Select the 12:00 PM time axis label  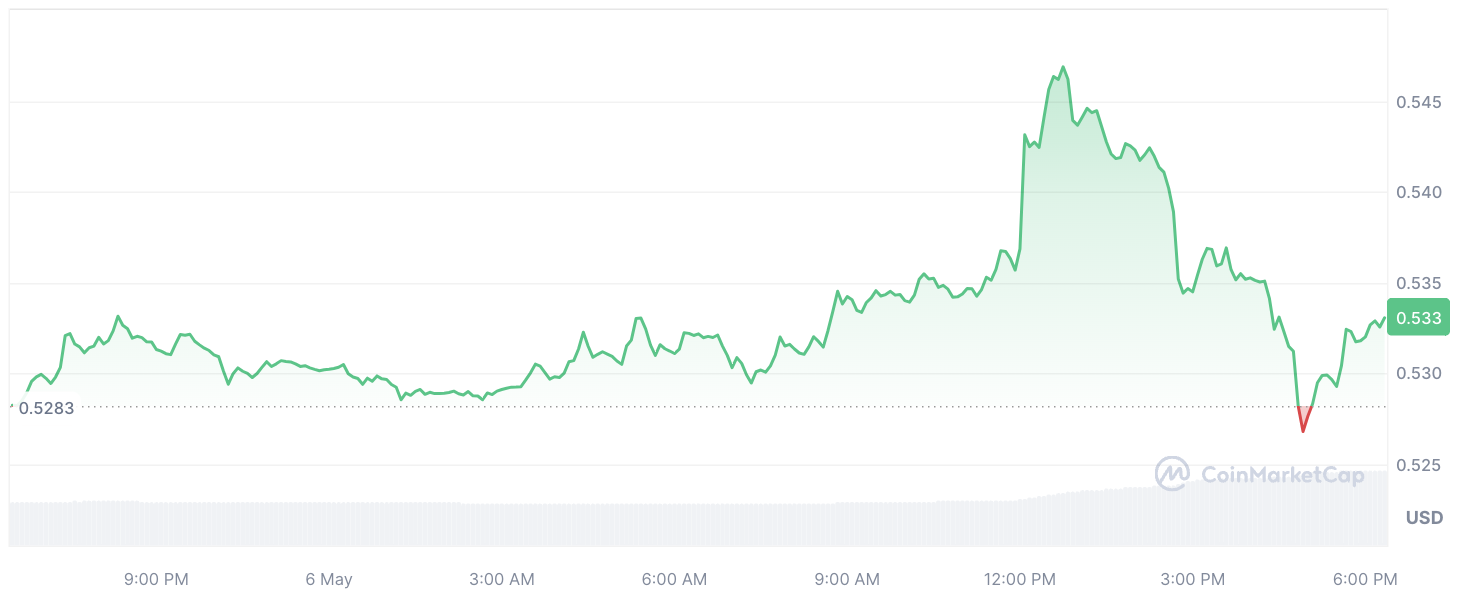tap(1021, 579)
